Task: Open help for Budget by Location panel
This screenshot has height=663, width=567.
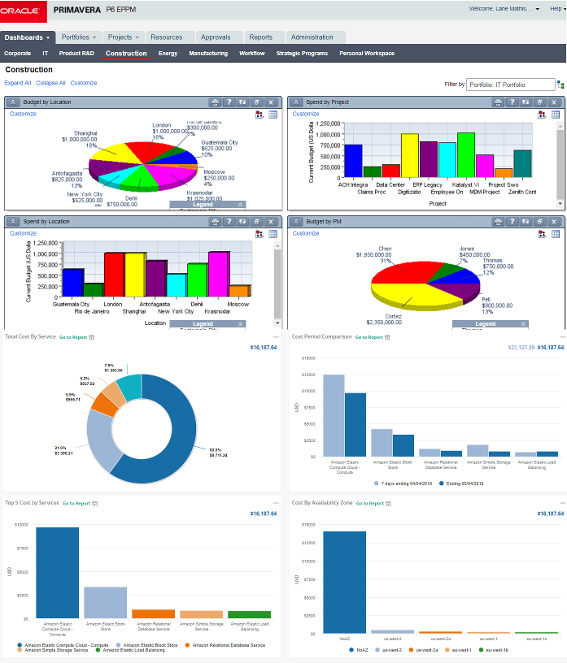Action: tap(229, 102)
